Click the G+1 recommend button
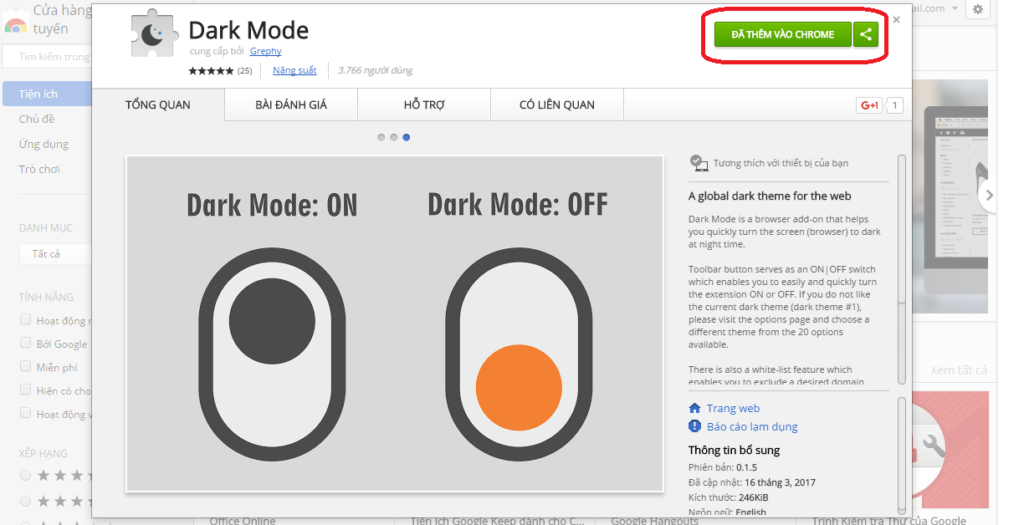The height and width of the screenshot is (525, 1024). (869, 105)
